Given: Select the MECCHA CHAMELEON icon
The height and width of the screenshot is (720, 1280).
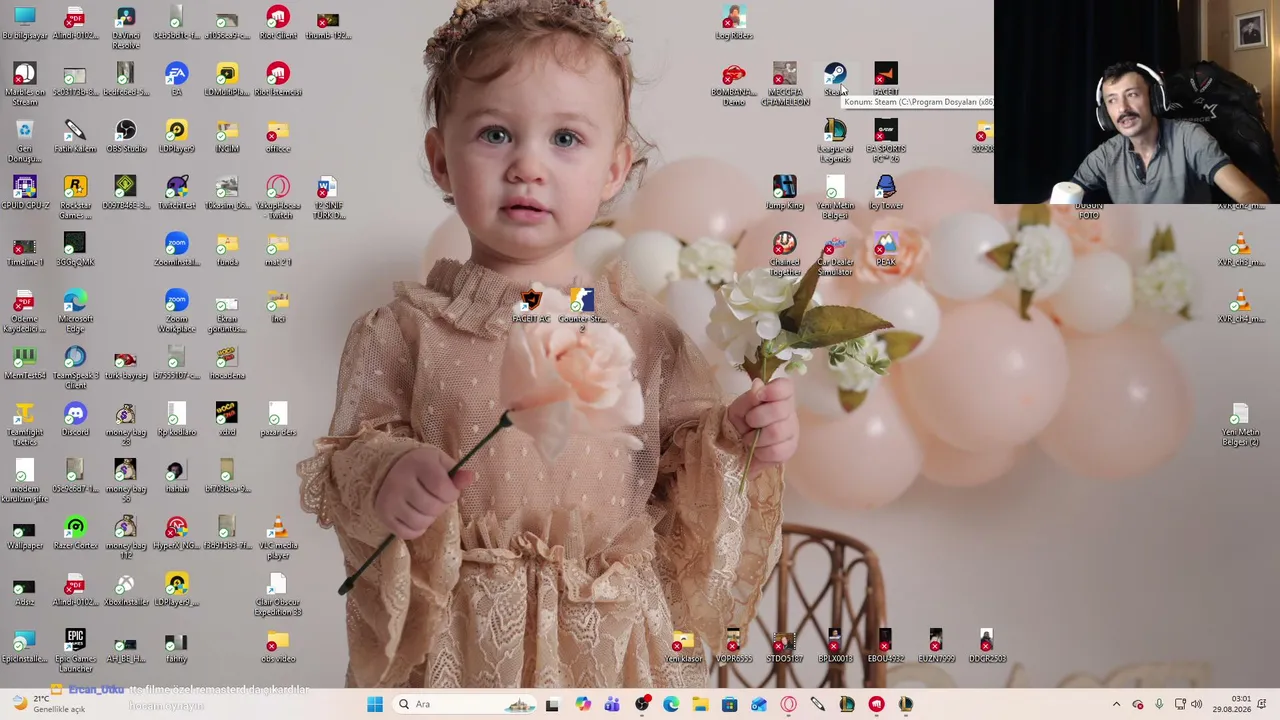Looking at the screenshot, I should (784, 85).
